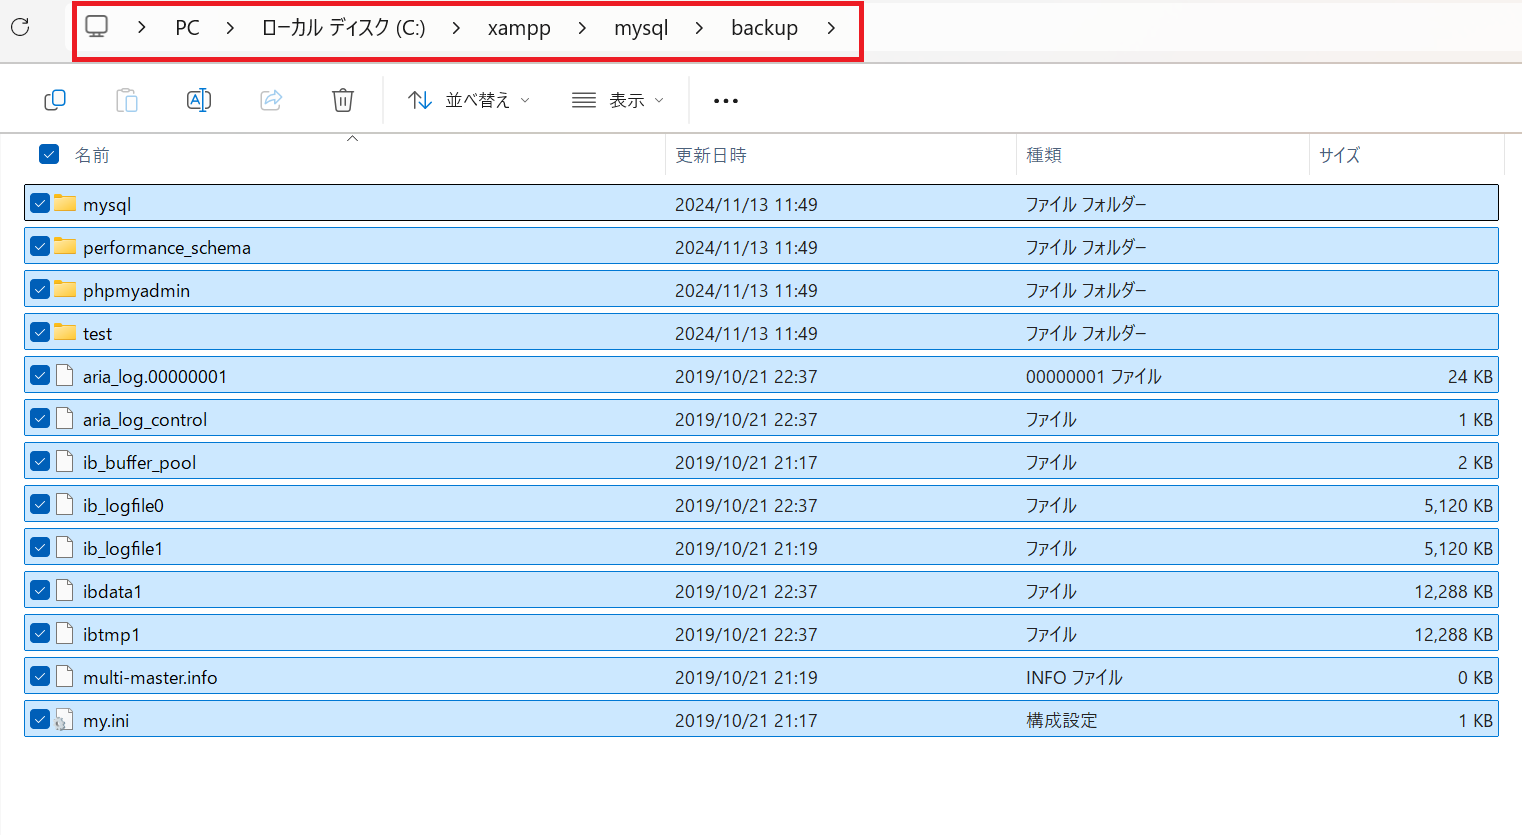Uncheck the checkbox for the ibdata1 file
Image resolution: width=1522 pixels, height=835 pixels.
tap(40, 591)
